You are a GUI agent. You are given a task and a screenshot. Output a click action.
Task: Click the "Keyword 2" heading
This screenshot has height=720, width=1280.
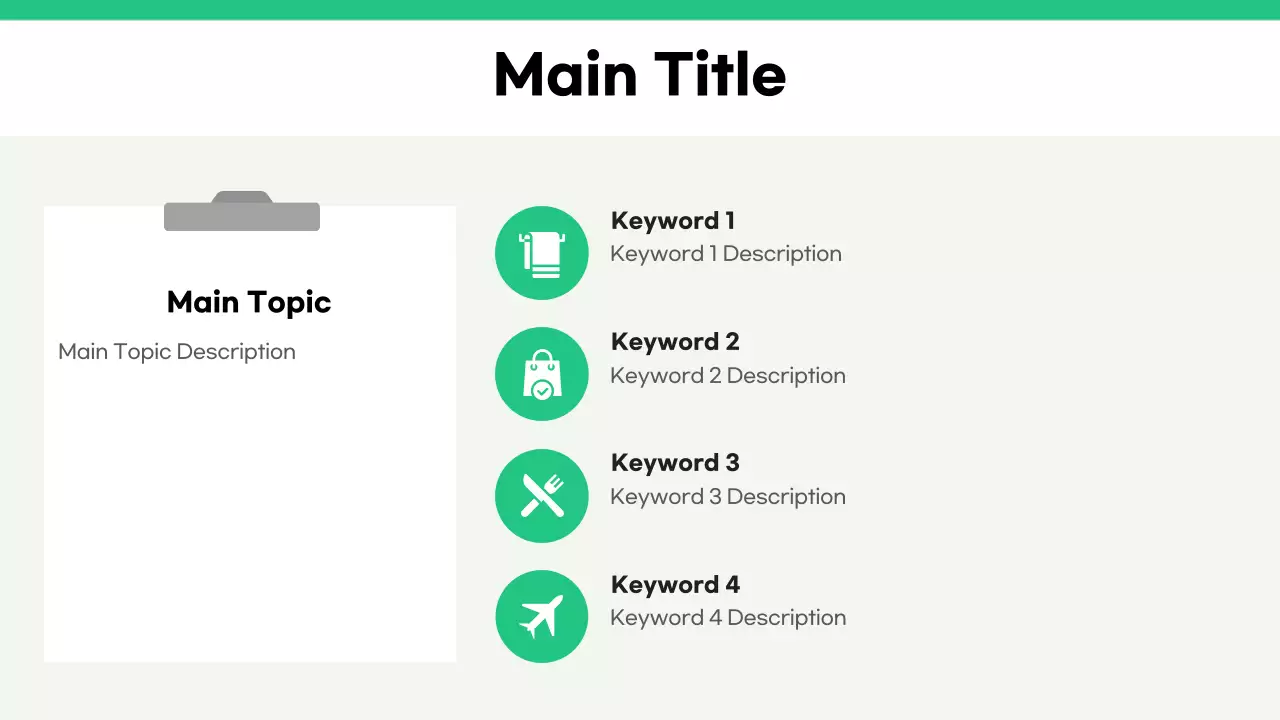point(675,342)
